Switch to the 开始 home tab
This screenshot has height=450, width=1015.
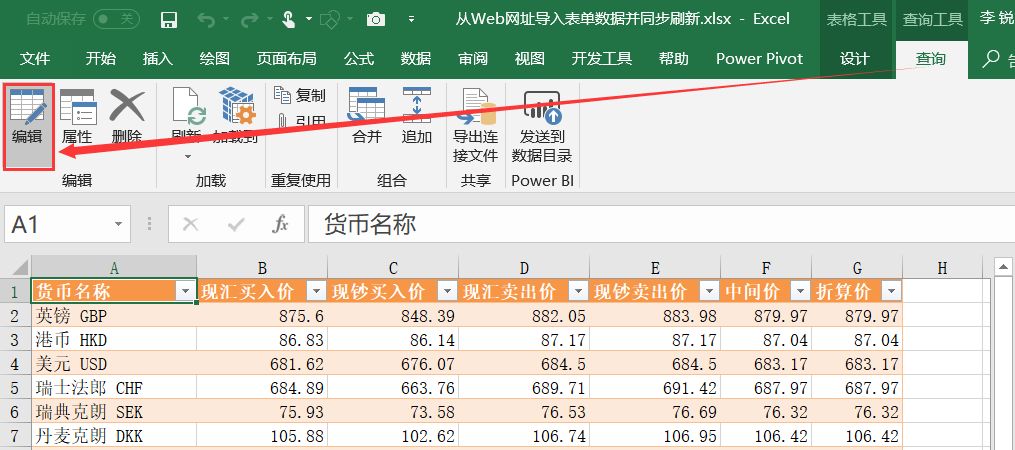tap(100, 59)
